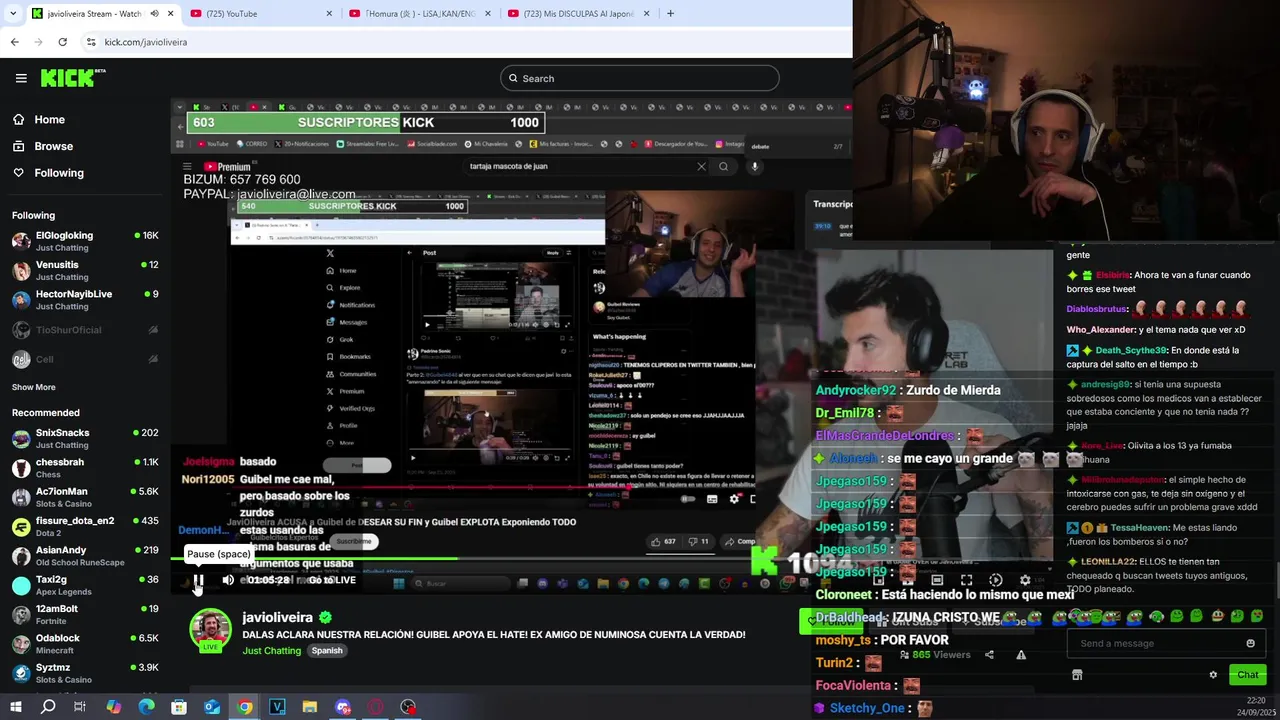Close the Homura LiSA tab
The width and height of the screenshot is (1280, 720).
click(x=488, y=14)
